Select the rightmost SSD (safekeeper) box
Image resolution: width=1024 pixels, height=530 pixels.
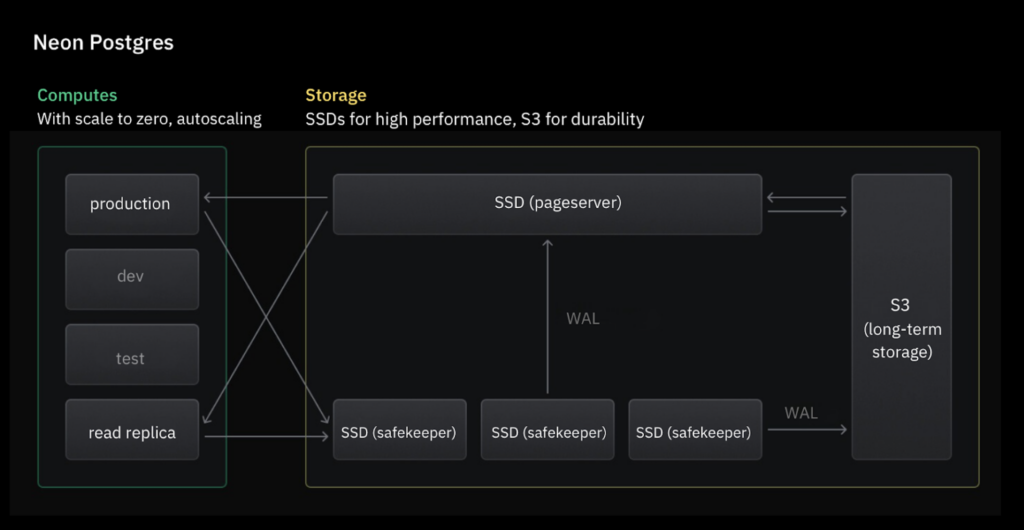tap(695, 429)
